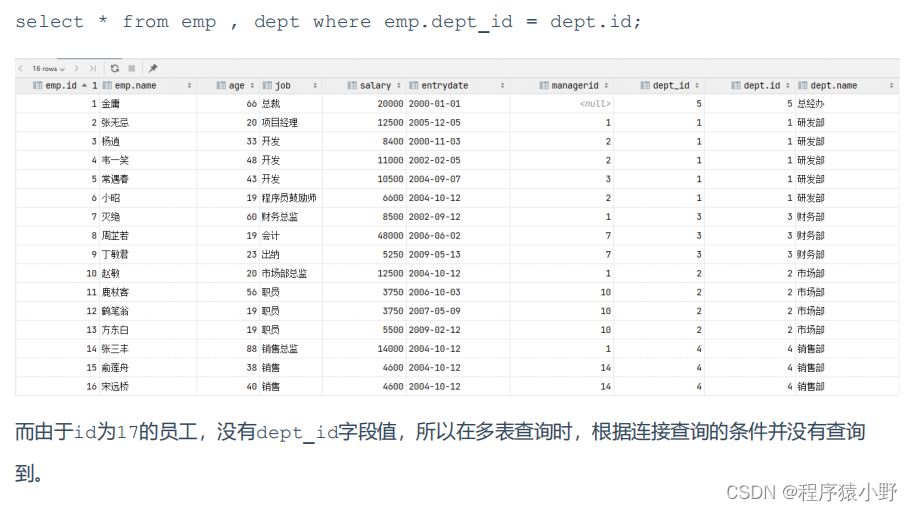This screenshot has width=912, height=511.
Task: Select the entrydate column header
Action: click(444, 86)
